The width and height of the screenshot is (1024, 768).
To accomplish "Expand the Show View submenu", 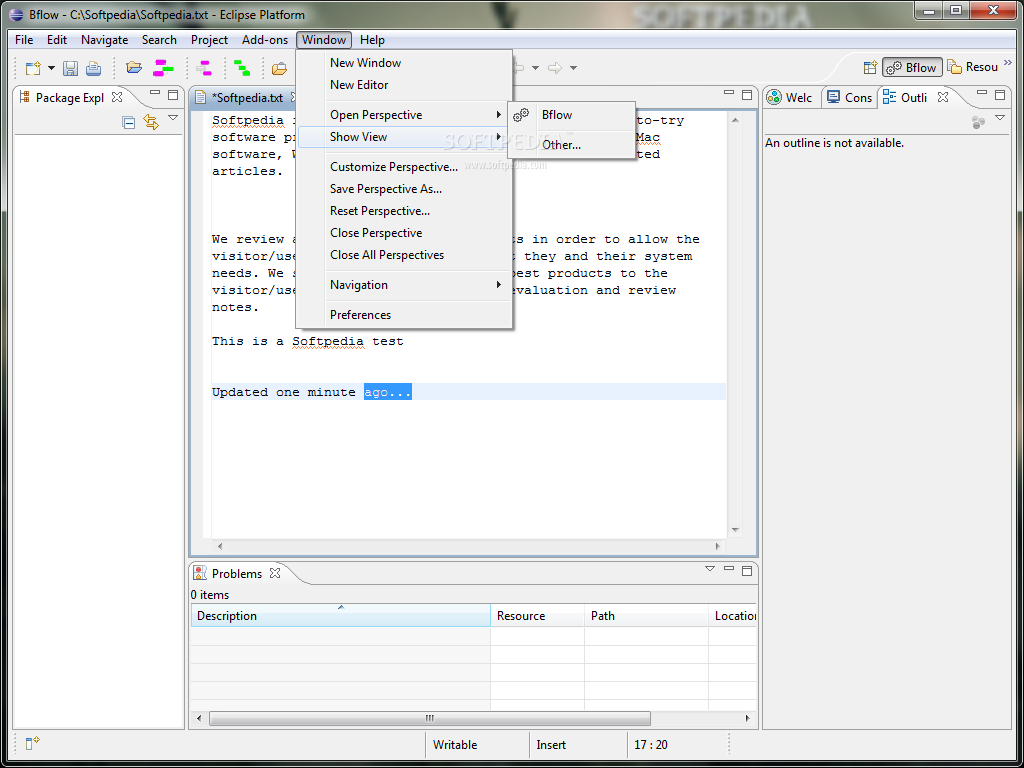I will (x=404, y=136).
